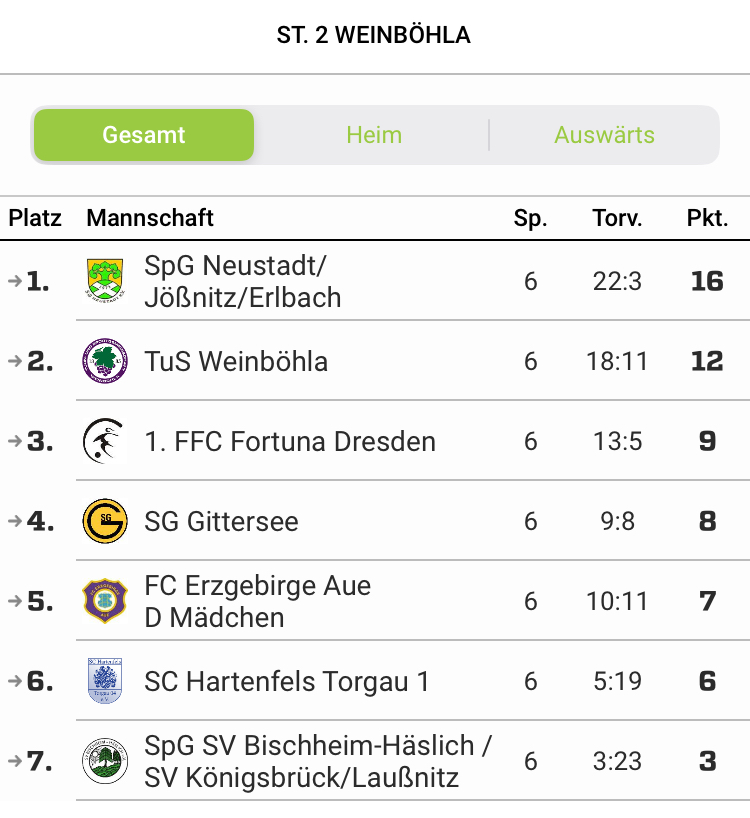
Task: Click the trend arrow beside rank 7
Action: coord(14,761)
